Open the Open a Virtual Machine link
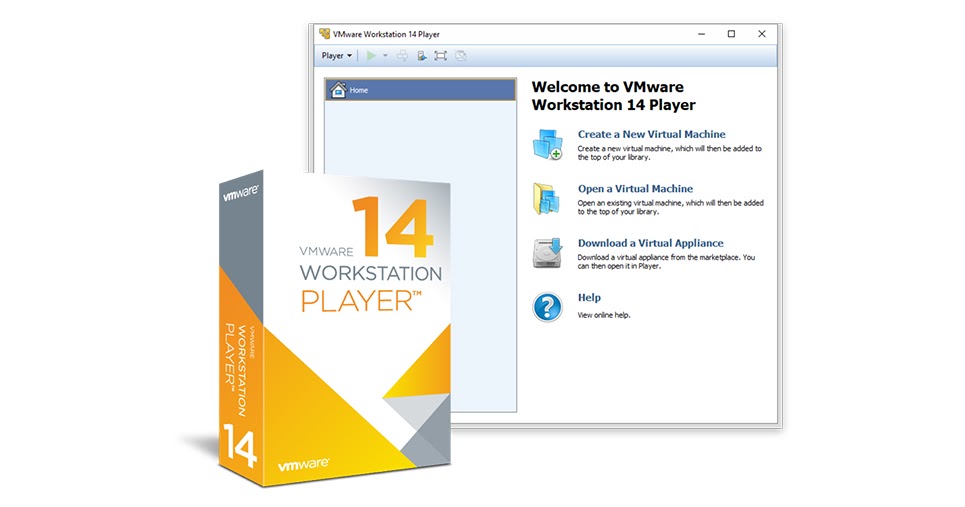This screenshot has width=965, height=507. click(635, 189)
